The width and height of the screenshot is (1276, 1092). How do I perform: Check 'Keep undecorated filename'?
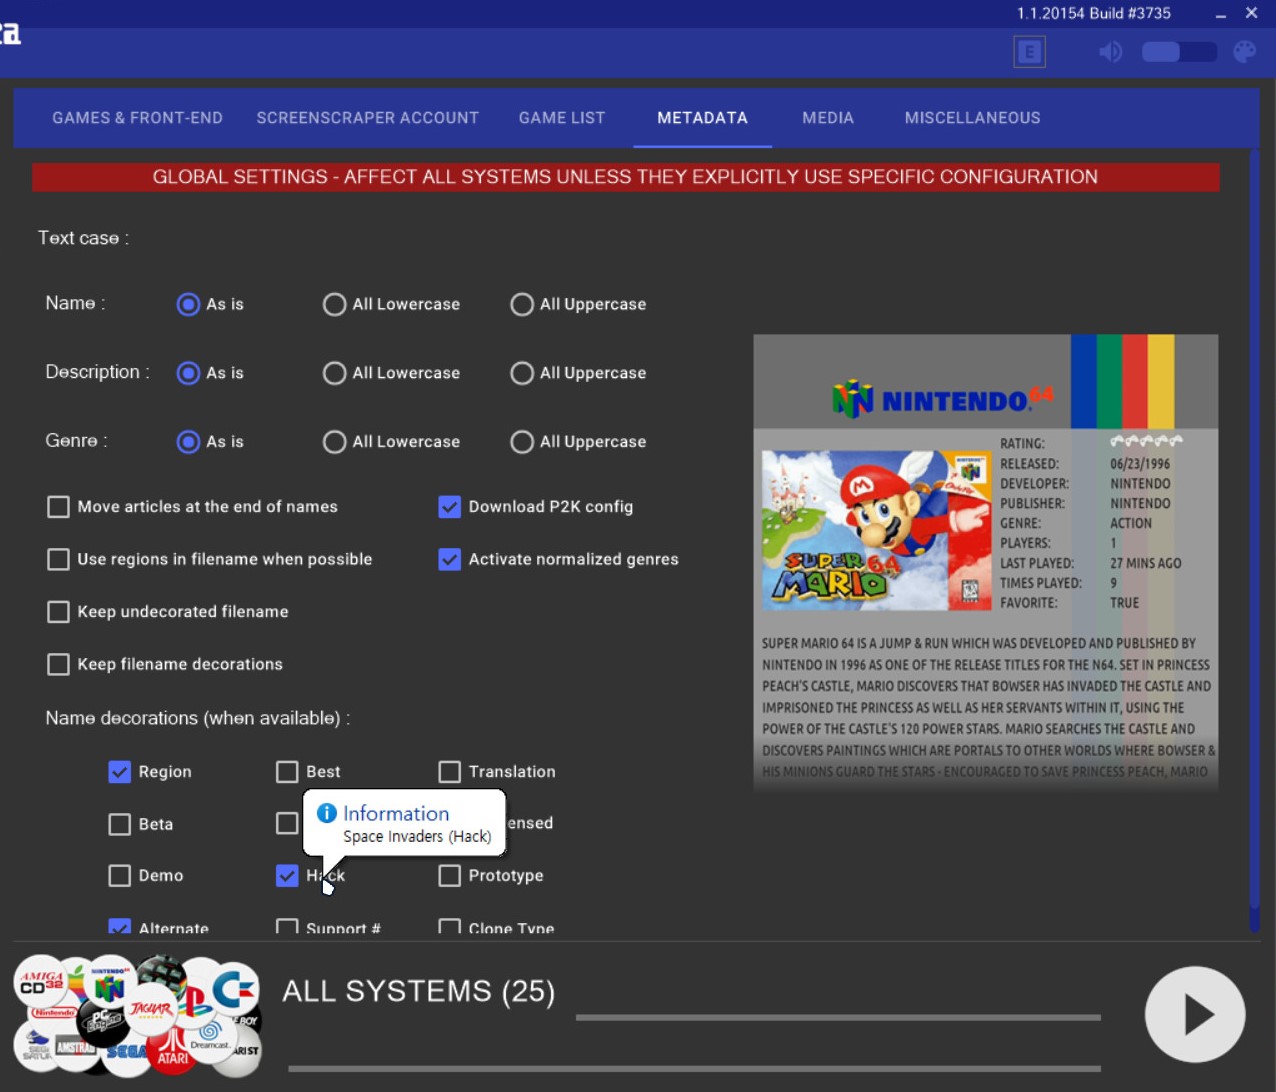58,612
